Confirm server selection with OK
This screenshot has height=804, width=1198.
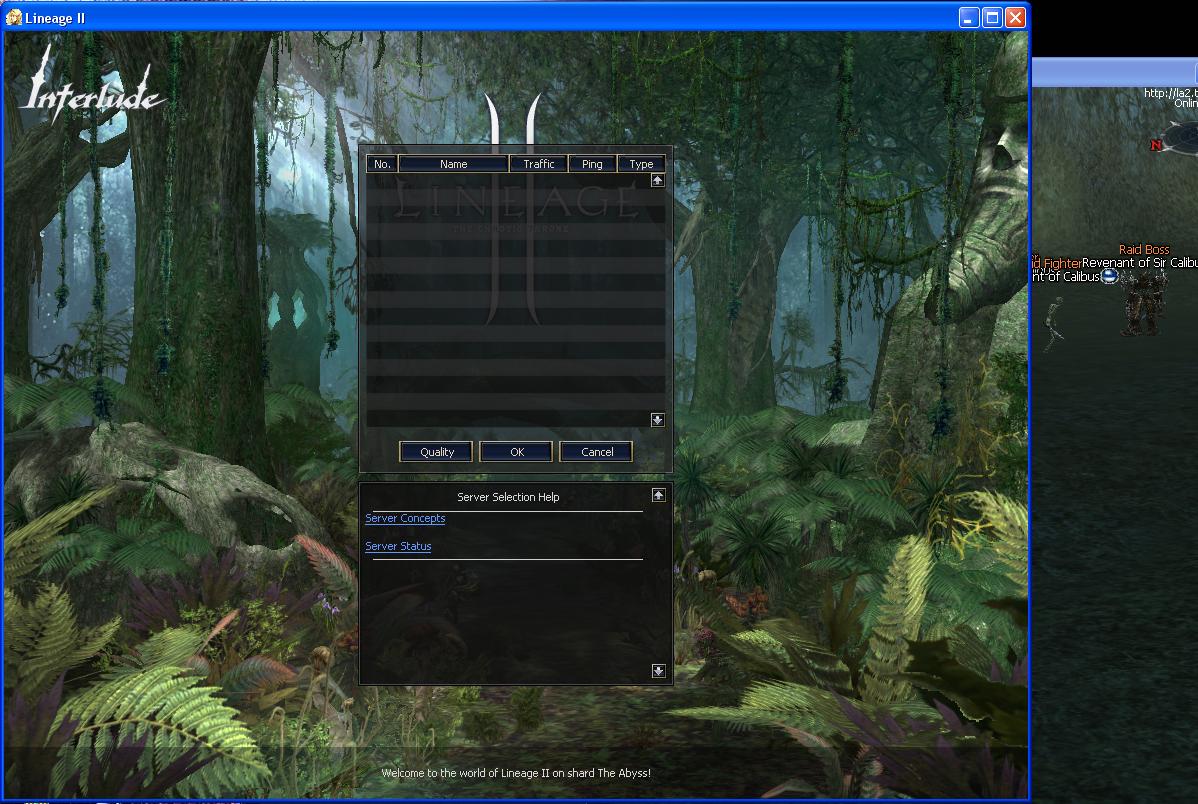click(x=516, y=452)
